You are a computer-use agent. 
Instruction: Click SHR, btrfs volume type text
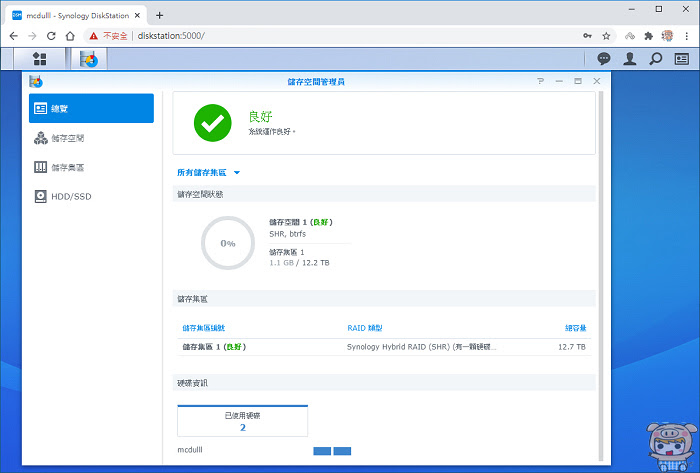click(x=288, y=233)
